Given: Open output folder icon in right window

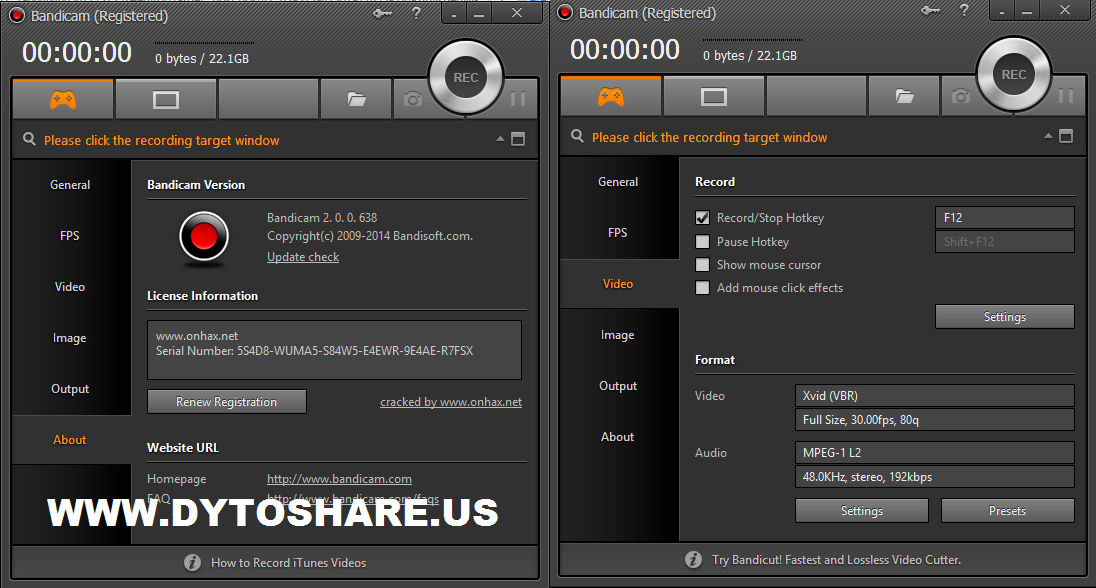Looking at the screenshot, I should point(904,96).
